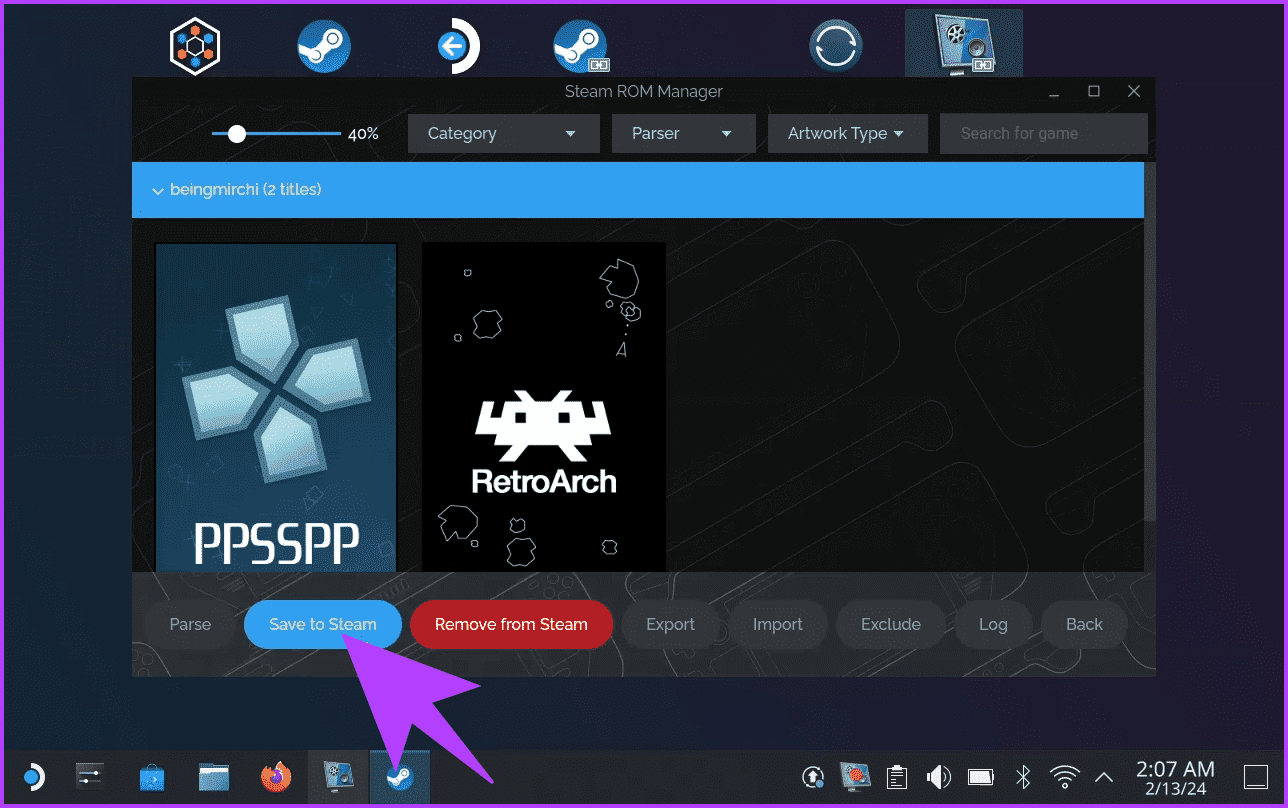The width and height of the screenshot is (1288, 808).
Task: Open the system settings sliders taskbar icon
Action: 90,777
